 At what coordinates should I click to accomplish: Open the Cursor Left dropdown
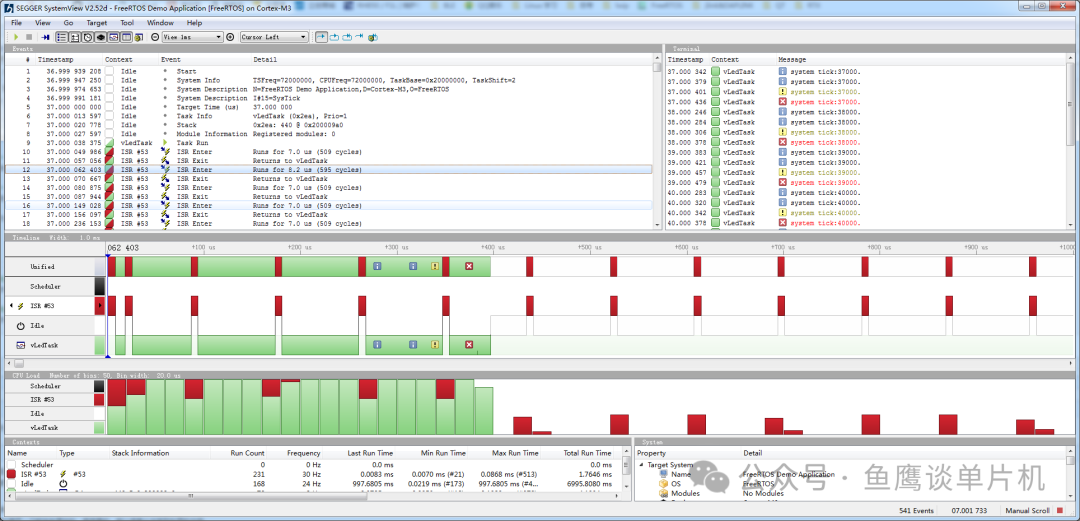[274, 37]
